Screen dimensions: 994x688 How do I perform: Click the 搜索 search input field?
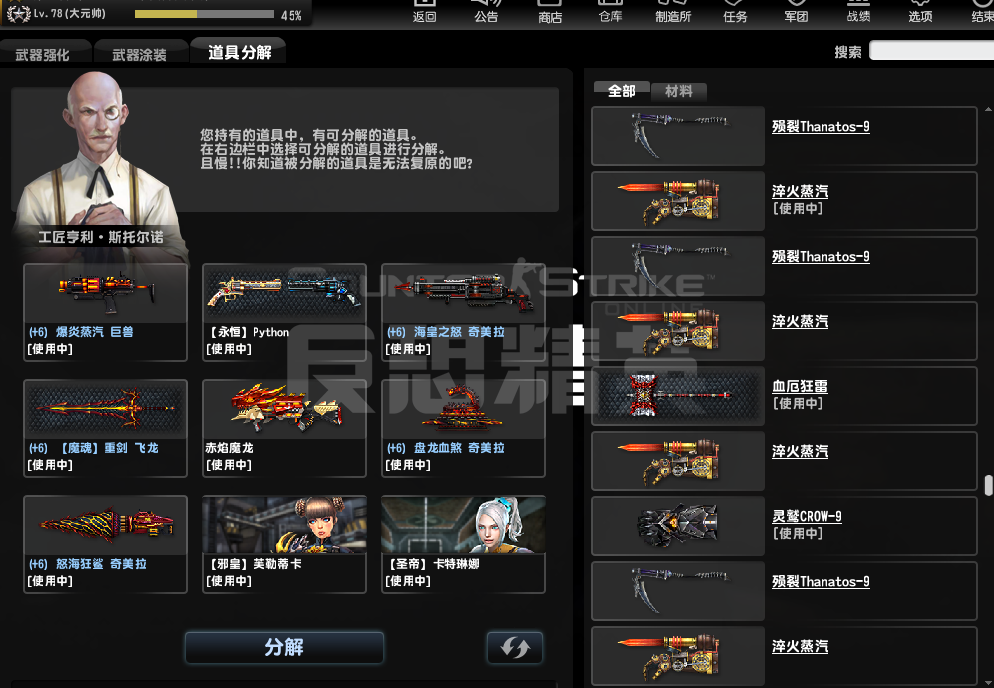(931, 51)
